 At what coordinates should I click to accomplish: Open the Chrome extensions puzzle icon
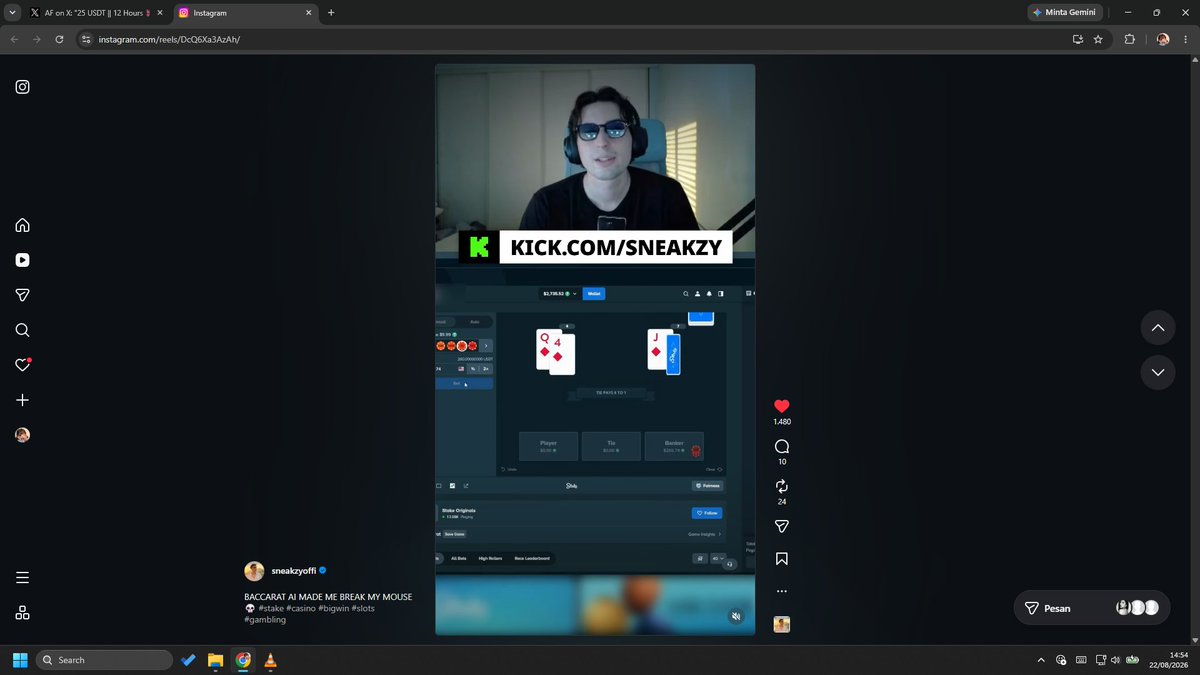click(x=1130, y=39)
